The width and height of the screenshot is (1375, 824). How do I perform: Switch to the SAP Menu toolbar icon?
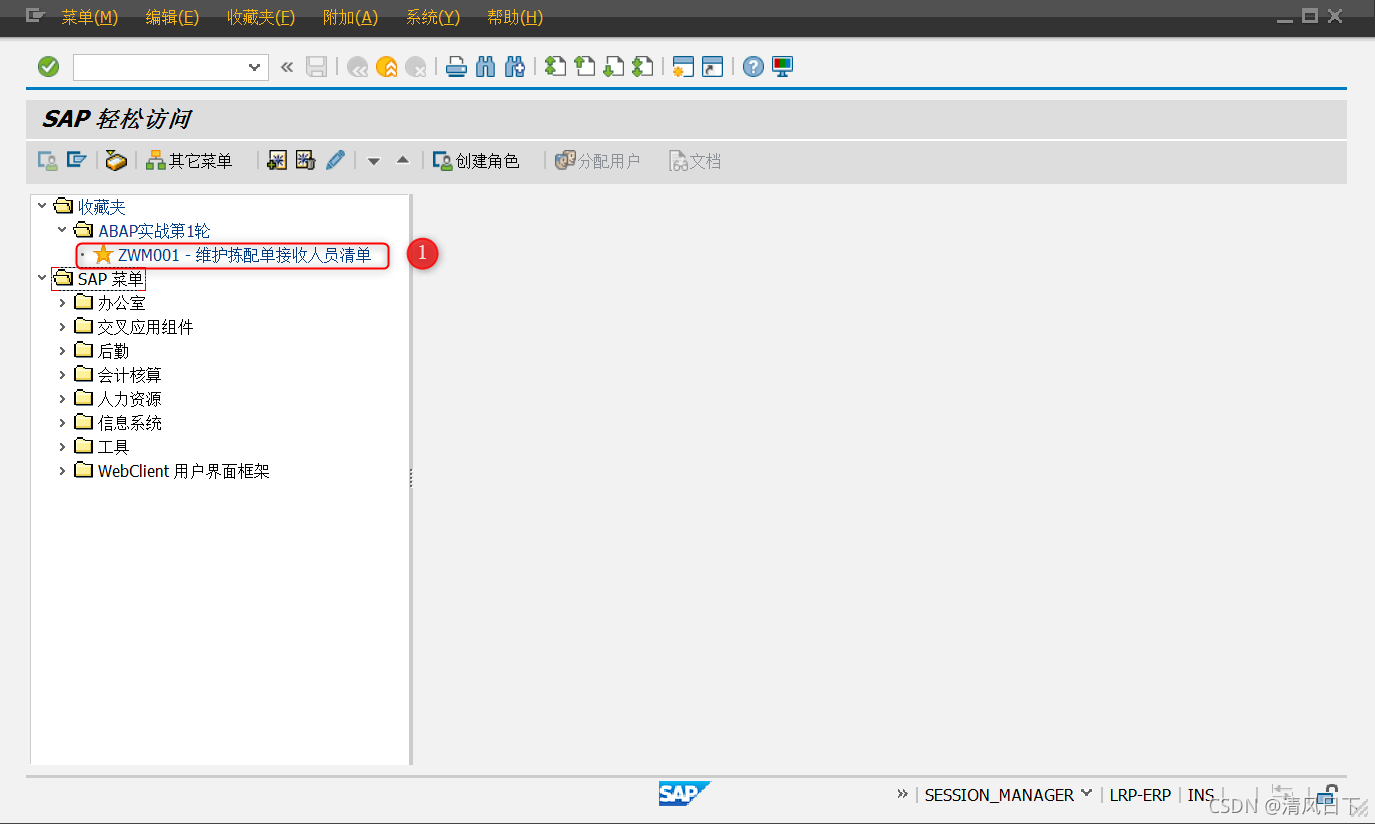(76, 160)
